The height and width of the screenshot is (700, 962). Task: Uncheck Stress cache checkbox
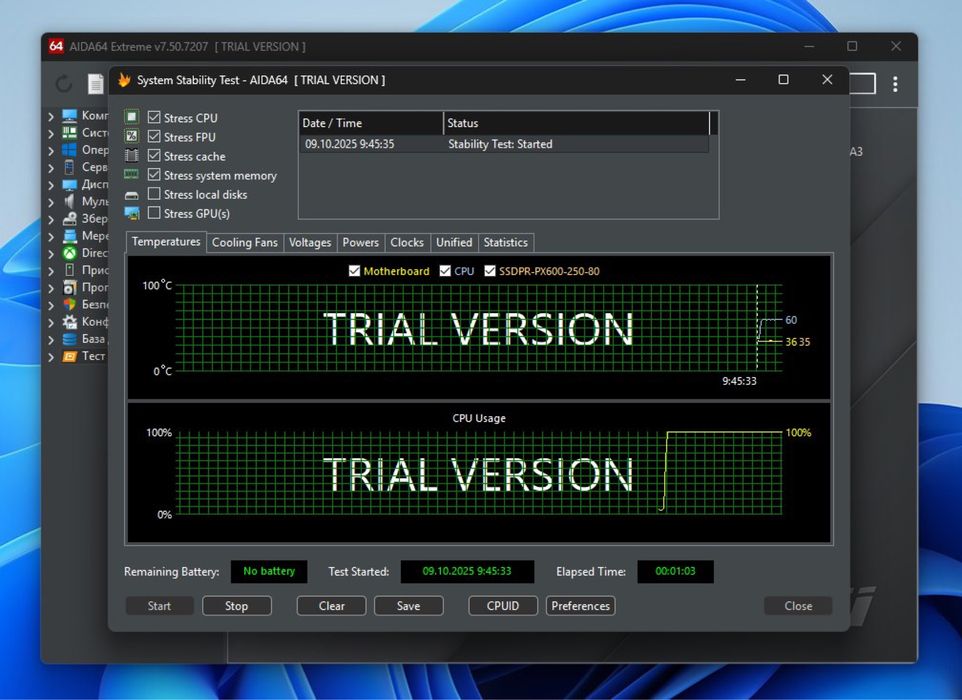pyautogui.click(x=154, y=155)
